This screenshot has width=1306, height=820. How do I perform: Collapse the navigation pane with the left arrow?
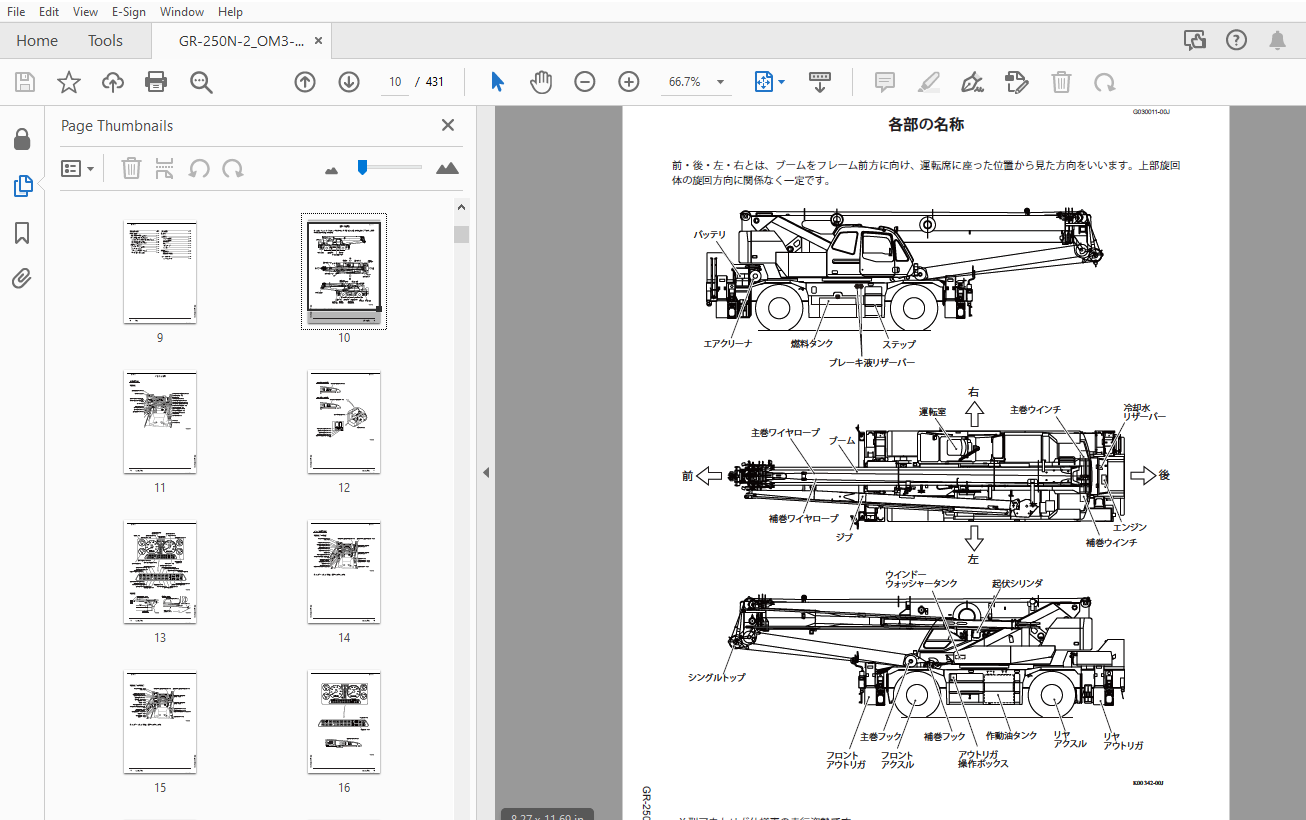pos(486,472)
